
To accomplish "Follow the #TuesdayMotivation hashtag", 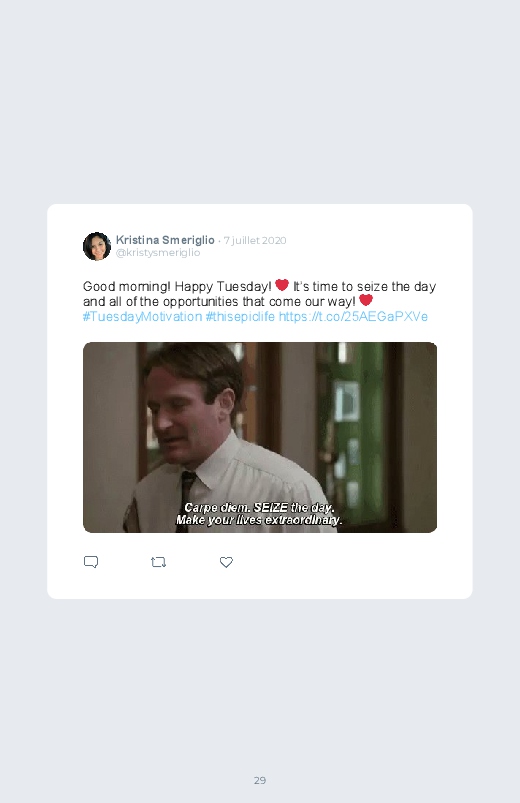I will tap(142, 316).
